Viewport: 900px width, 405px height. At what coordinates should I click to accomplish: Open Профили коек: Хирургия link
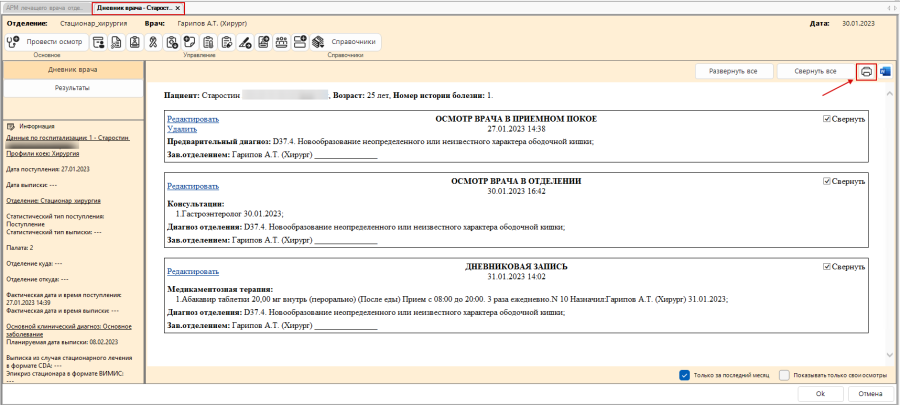tap(42, 154)
